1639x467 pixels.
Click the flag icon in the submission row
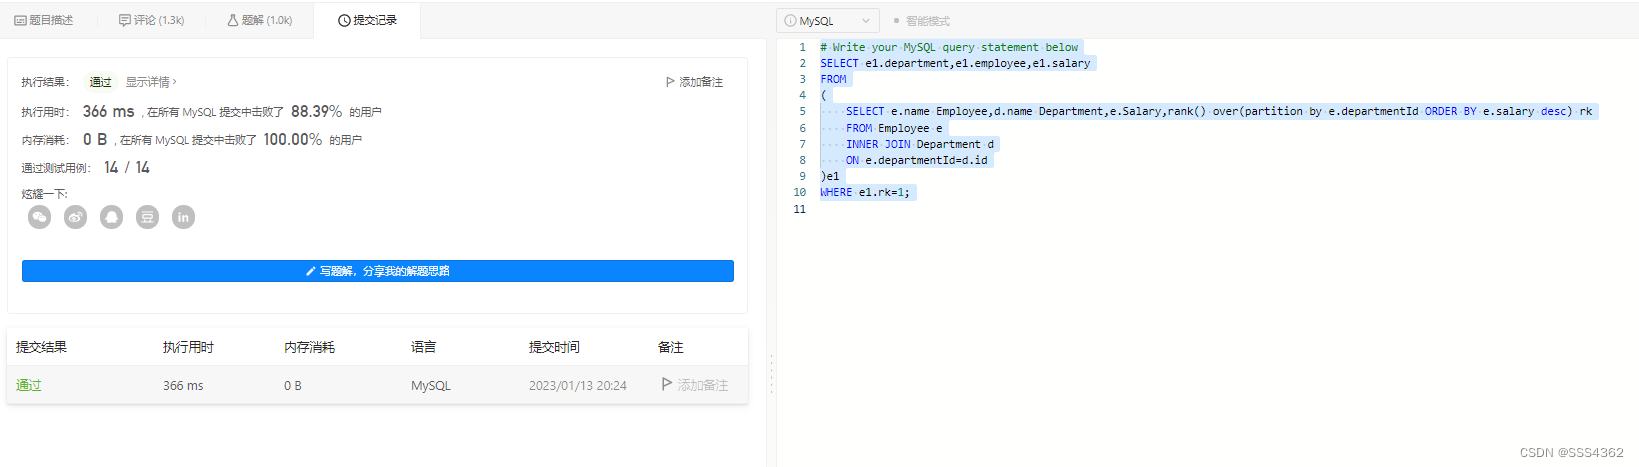coord(667,384)
